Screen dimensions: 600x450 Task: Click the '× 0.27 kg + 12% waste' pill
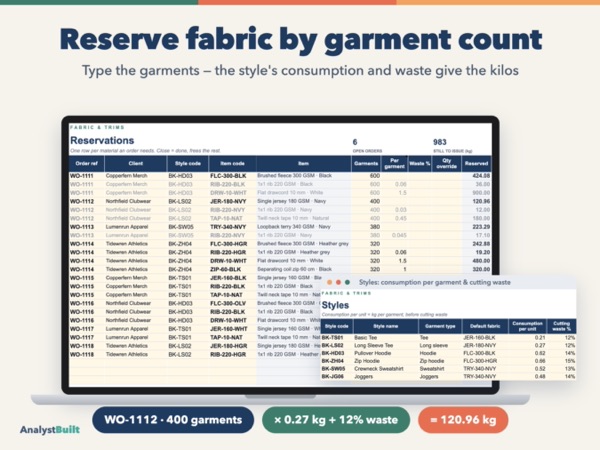coord(336,420)
